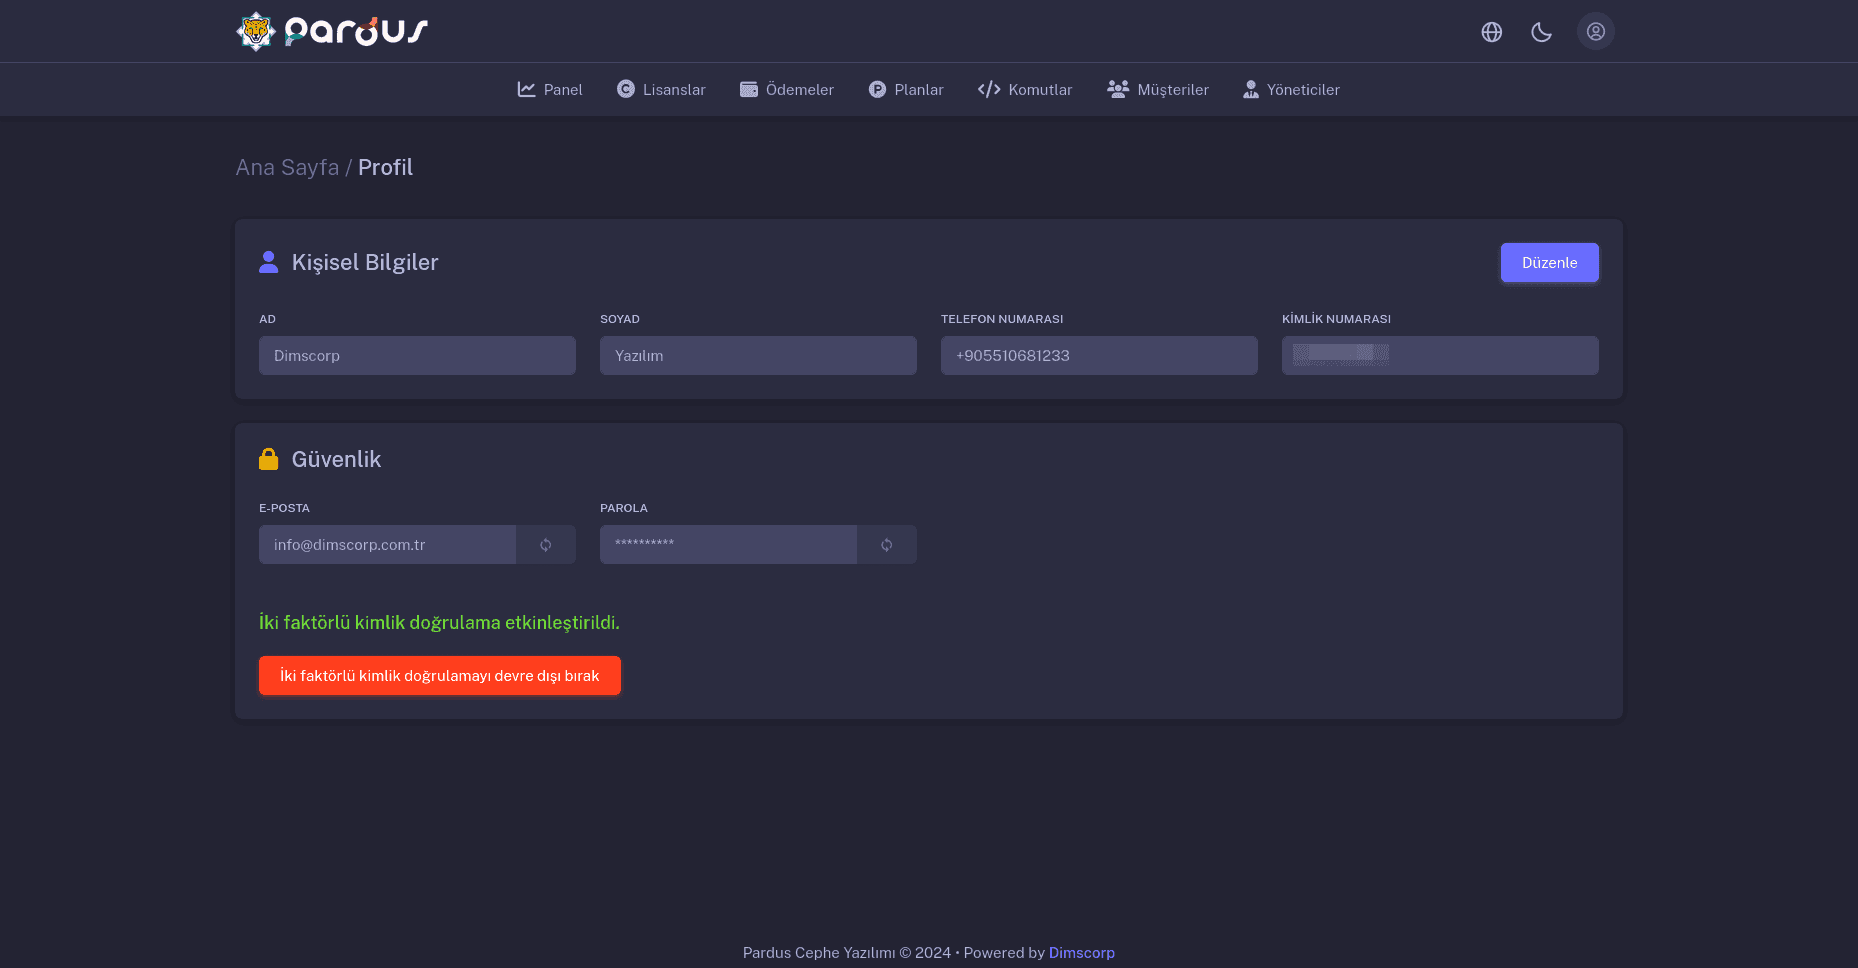Click the Kimlik Numarası field
Image resolution: width=1858 pixels, height=968 pixels.
(x=1440, y=356)
